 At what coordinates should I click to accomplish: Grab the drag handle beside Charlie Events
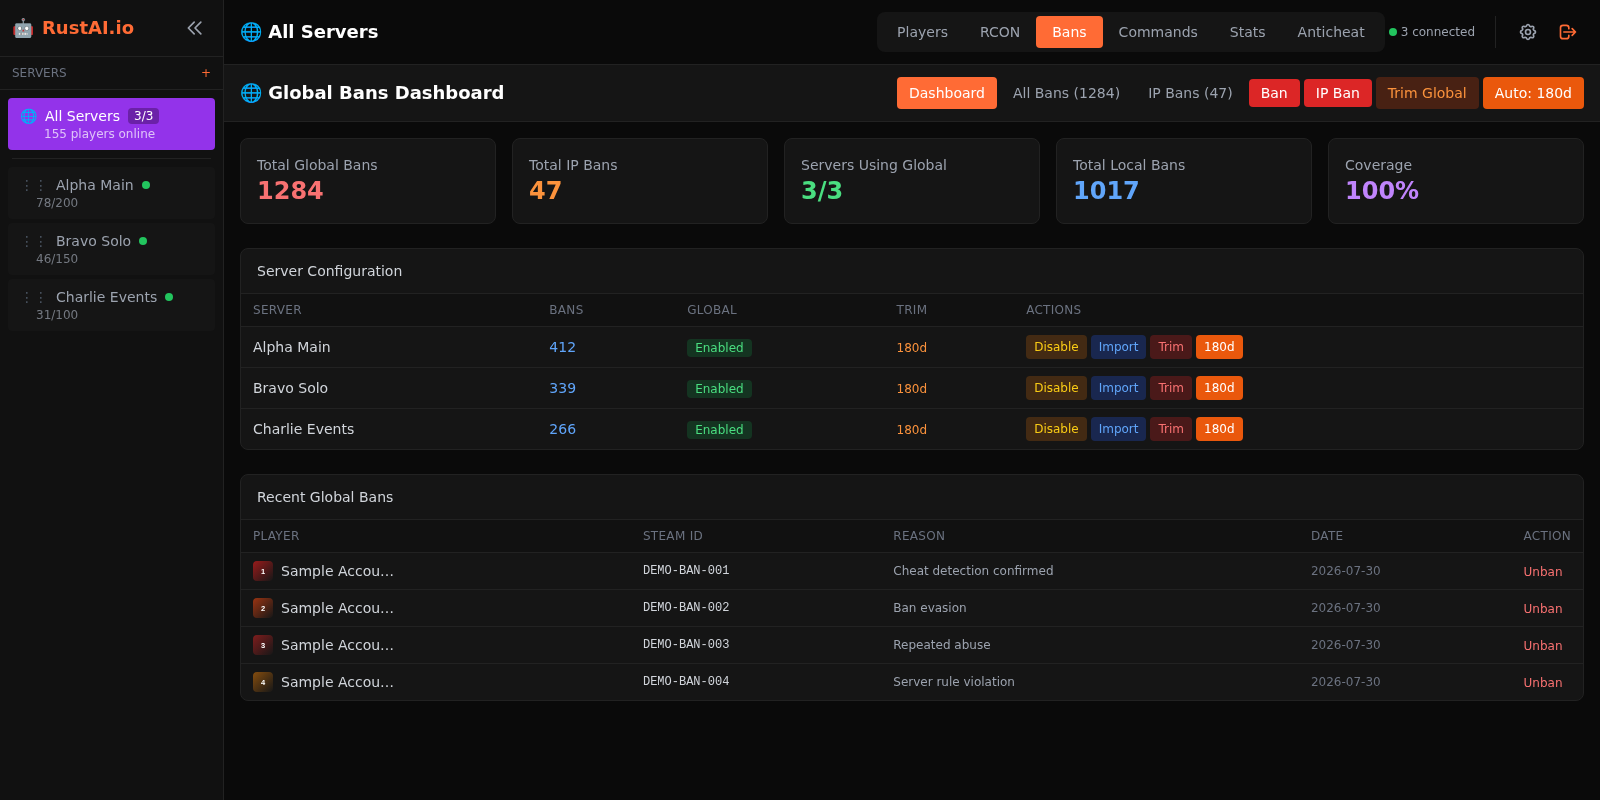(34, 297)
